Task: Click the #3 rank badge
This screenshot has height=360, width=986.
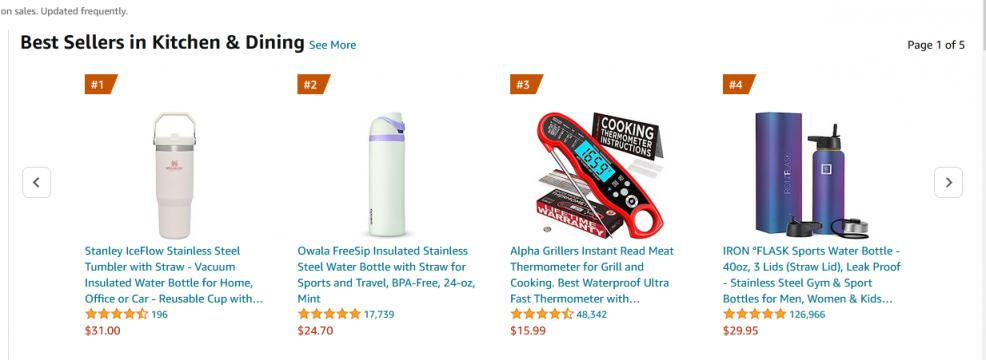Action: 526,84
